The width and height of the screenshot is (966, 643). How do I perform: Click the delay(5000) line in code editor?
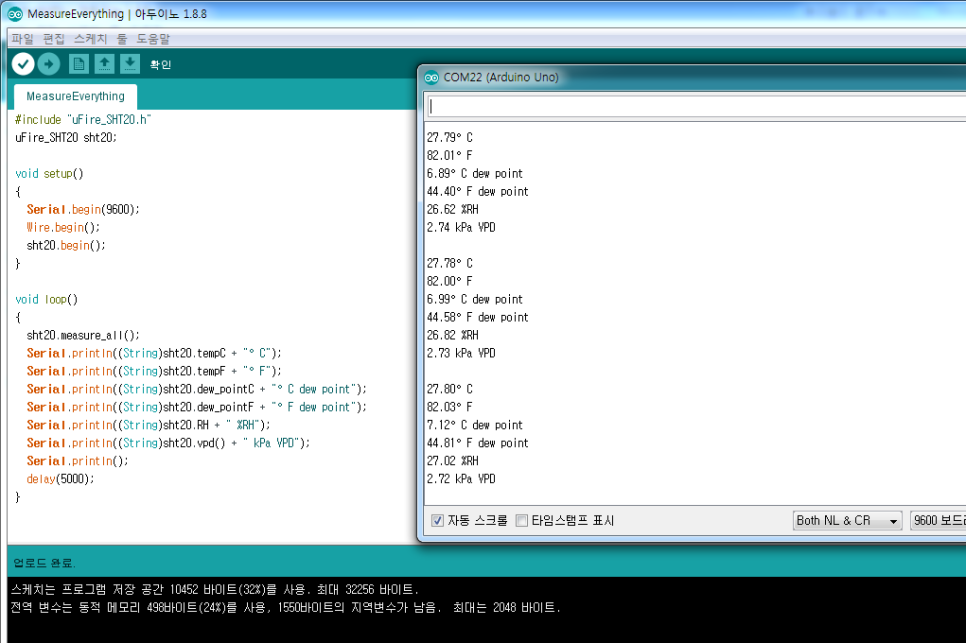coord(60,479)
